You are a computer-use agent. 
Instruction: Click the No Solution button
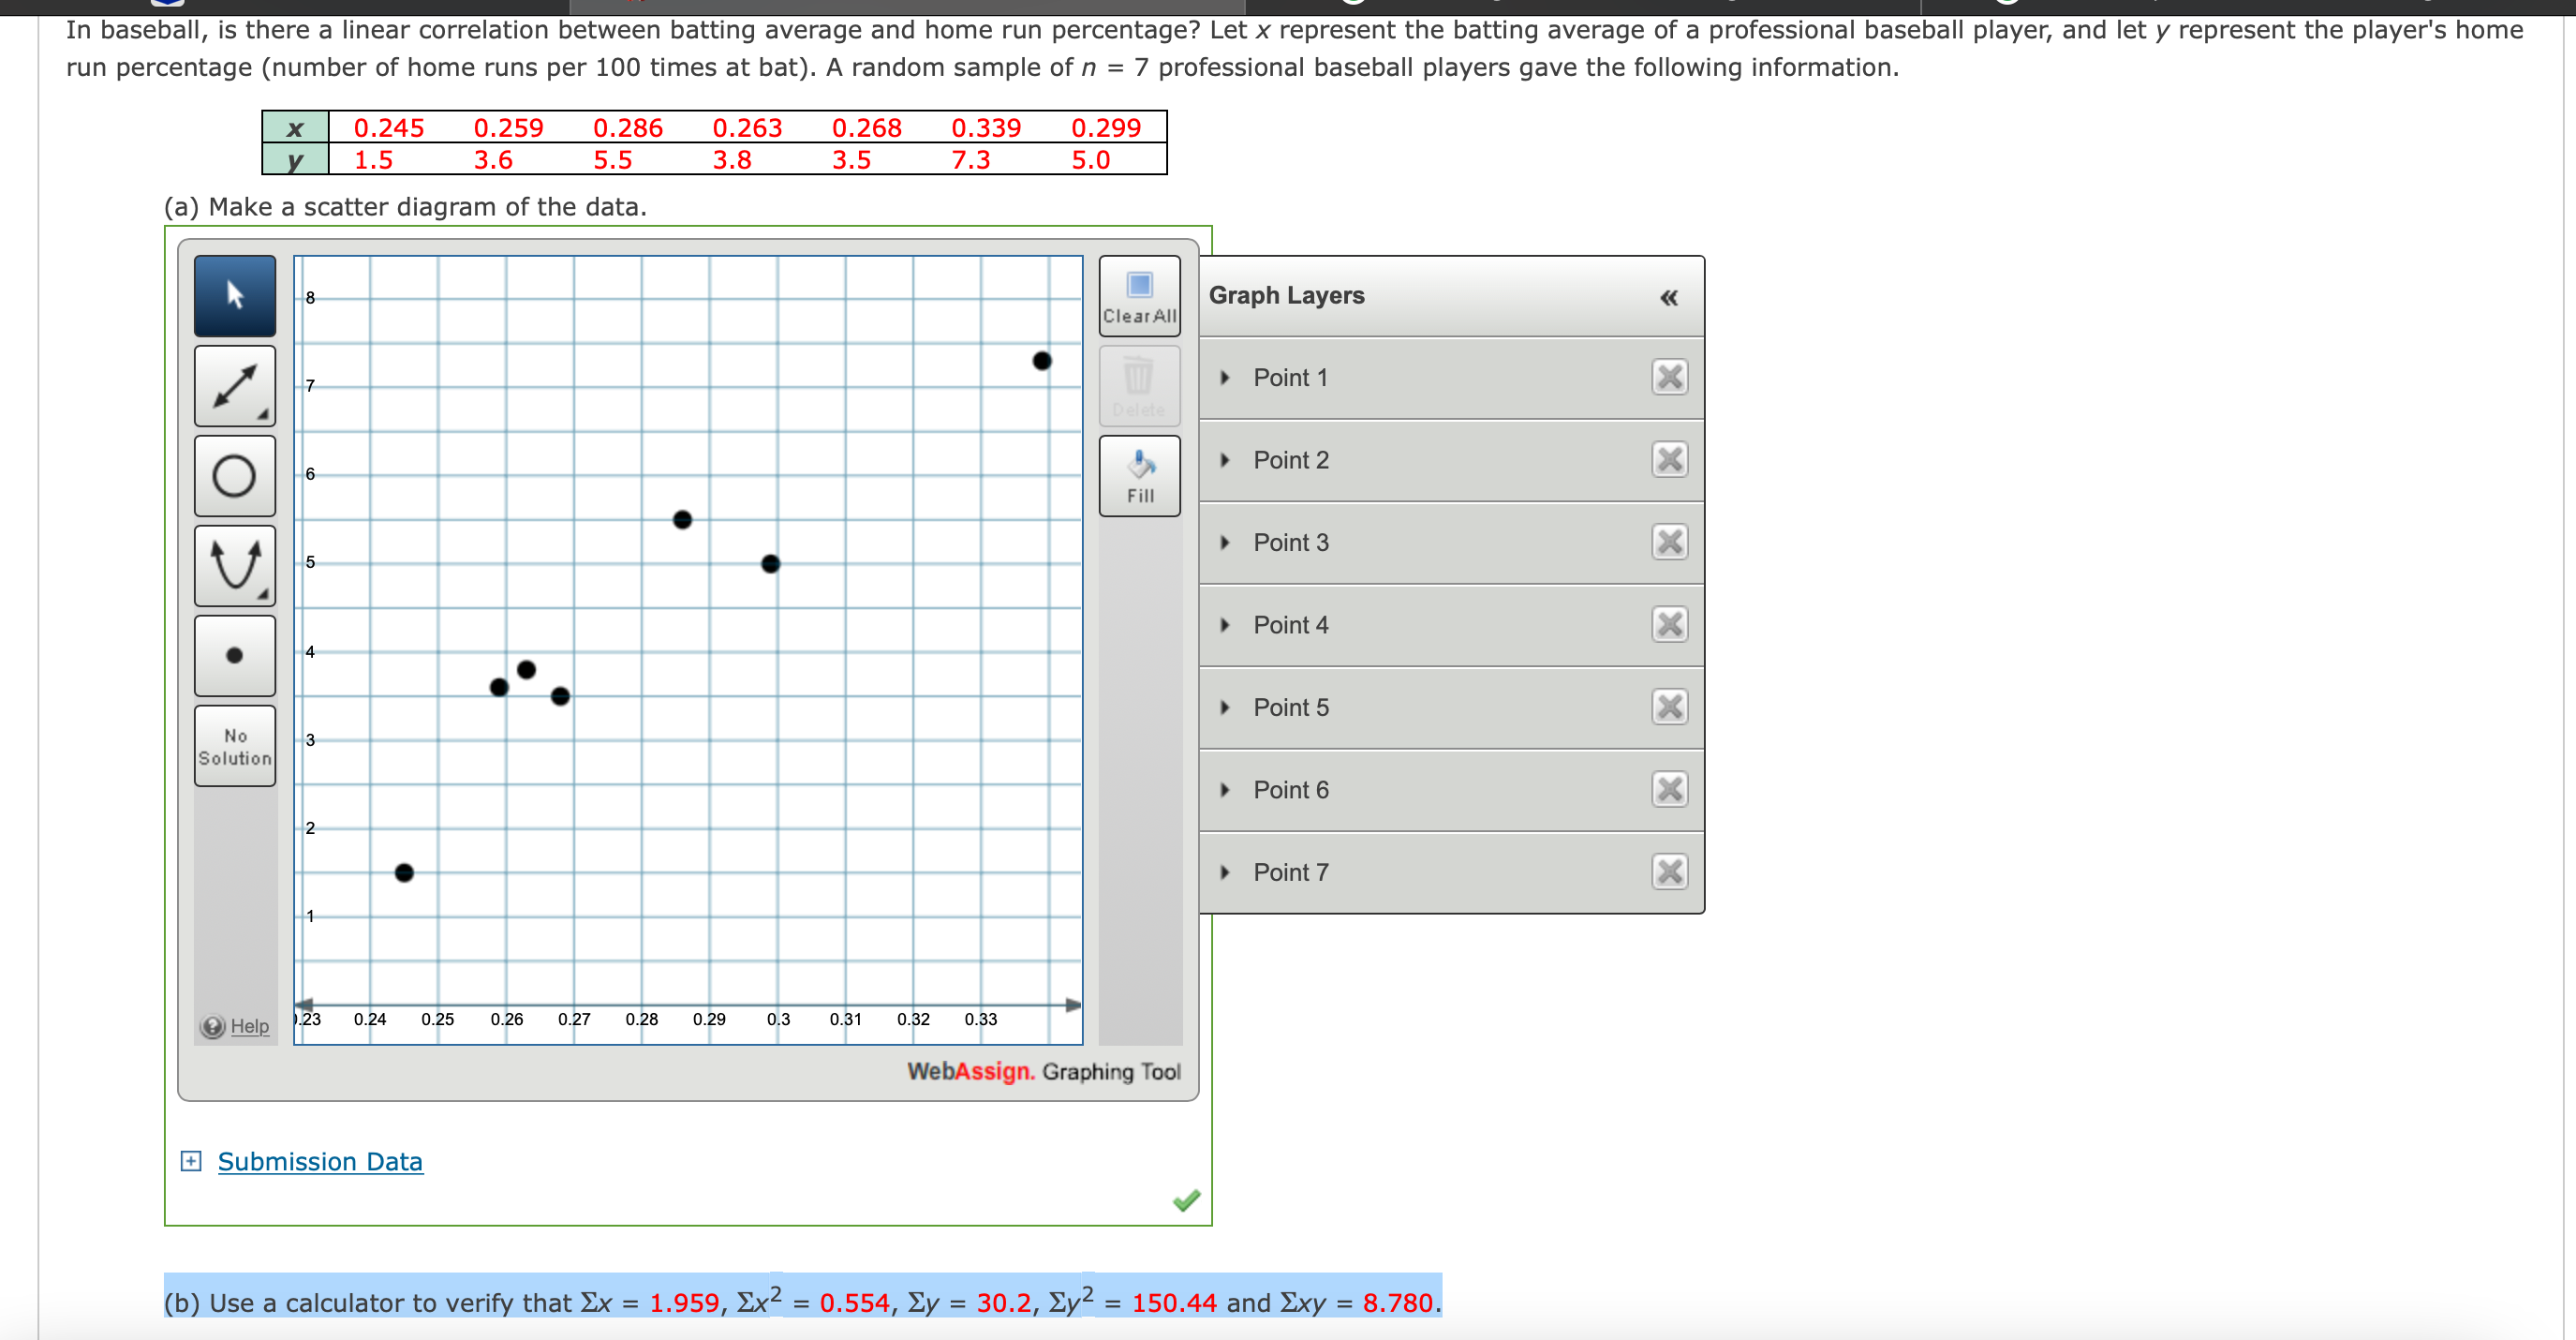pyautogui.click(x=234, y=746)
